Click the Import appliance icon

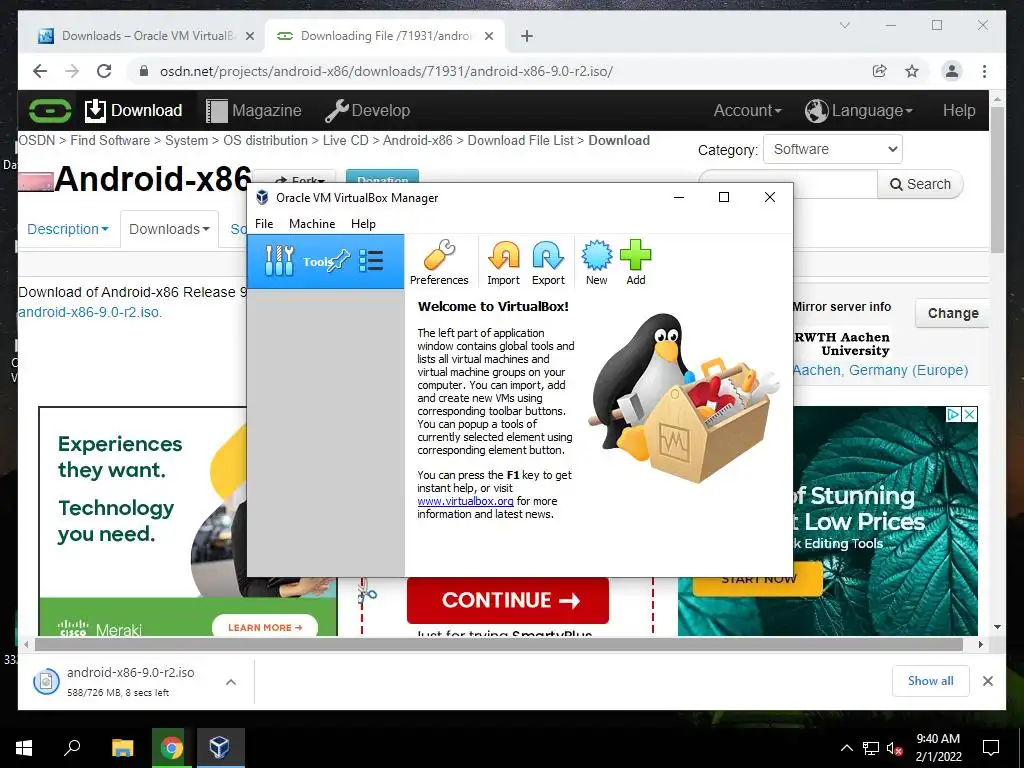(504, 263)
